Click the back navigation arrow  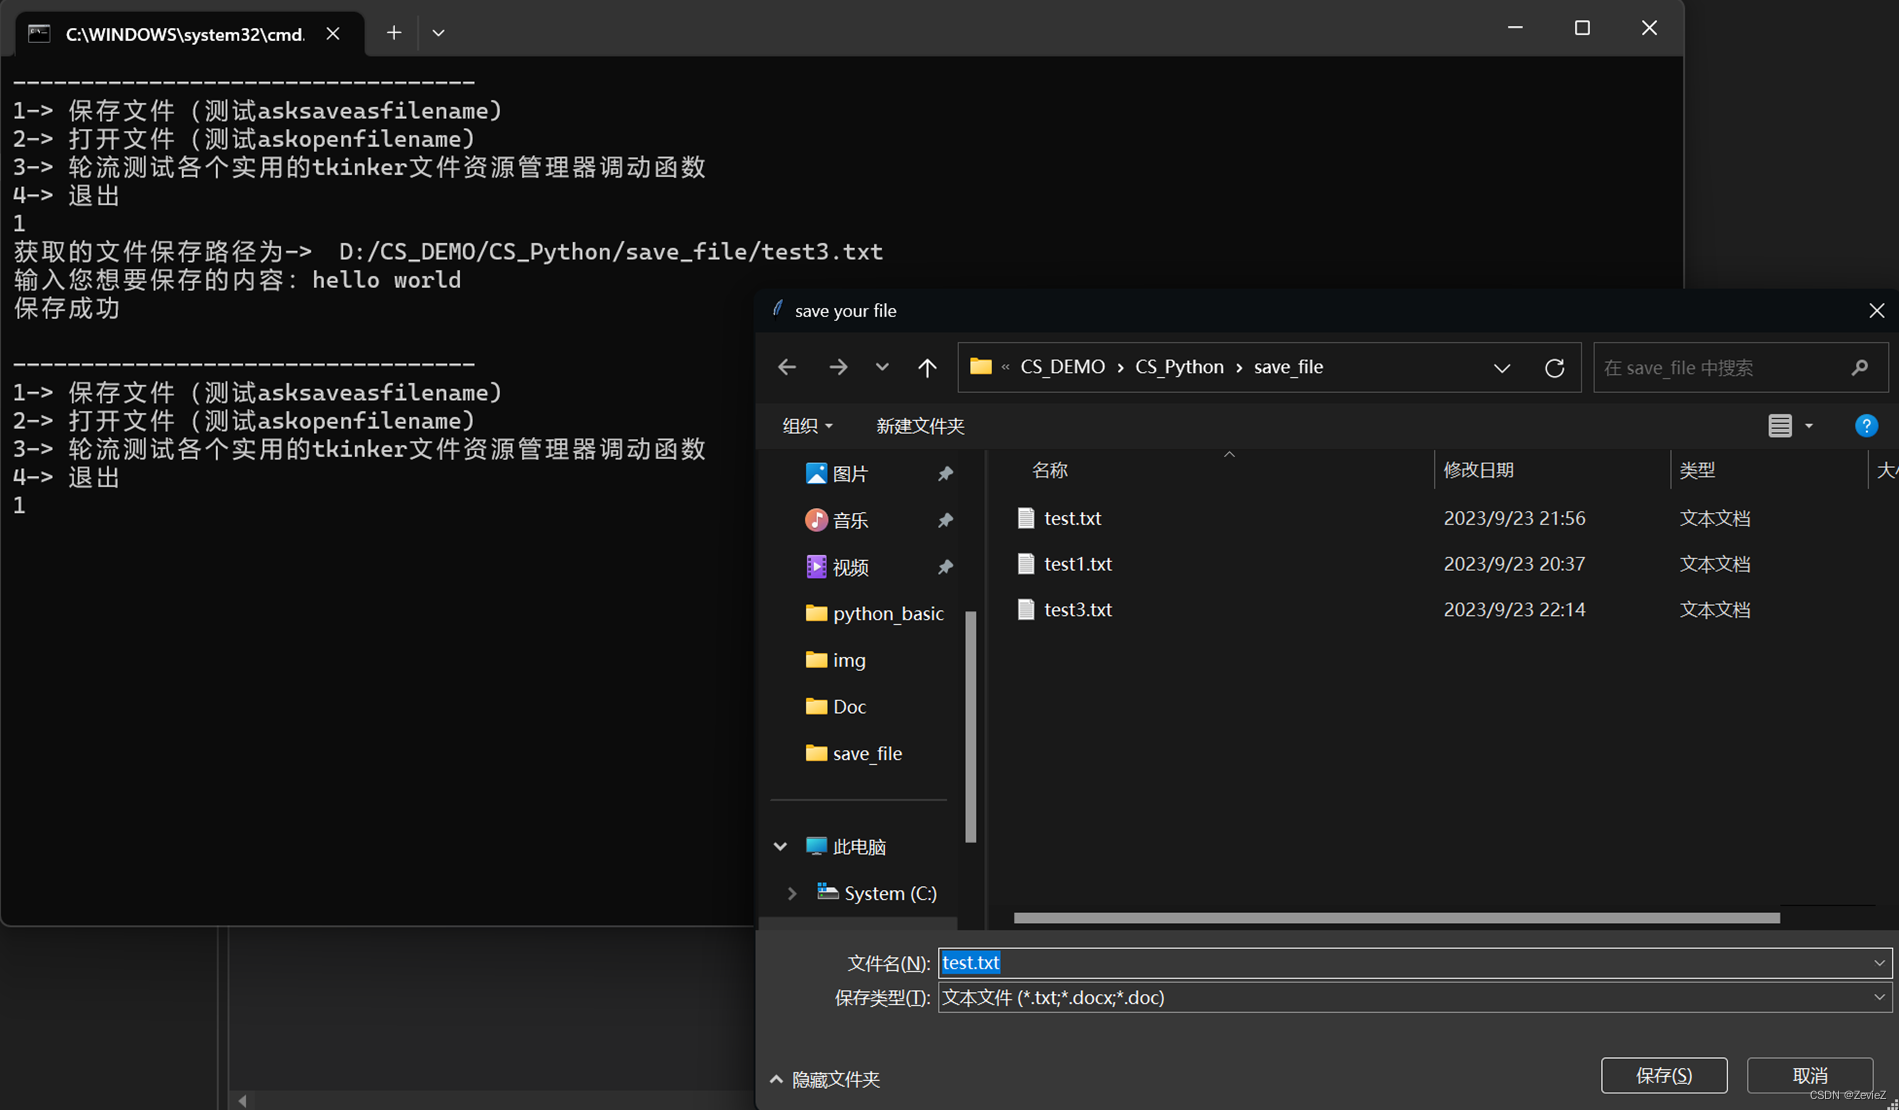[x=787, y=367]
